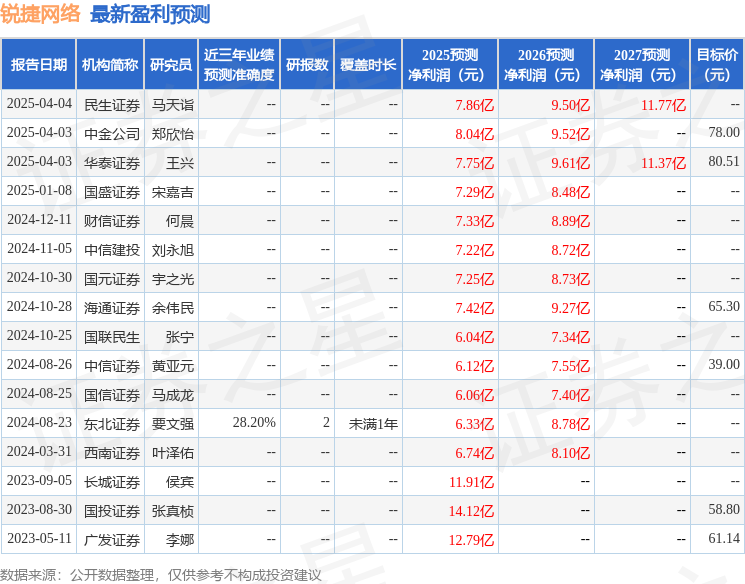Viewport: 745px width, 584px height.
Task: Click the target price 39.00
Action: click(x=724, y=364)
